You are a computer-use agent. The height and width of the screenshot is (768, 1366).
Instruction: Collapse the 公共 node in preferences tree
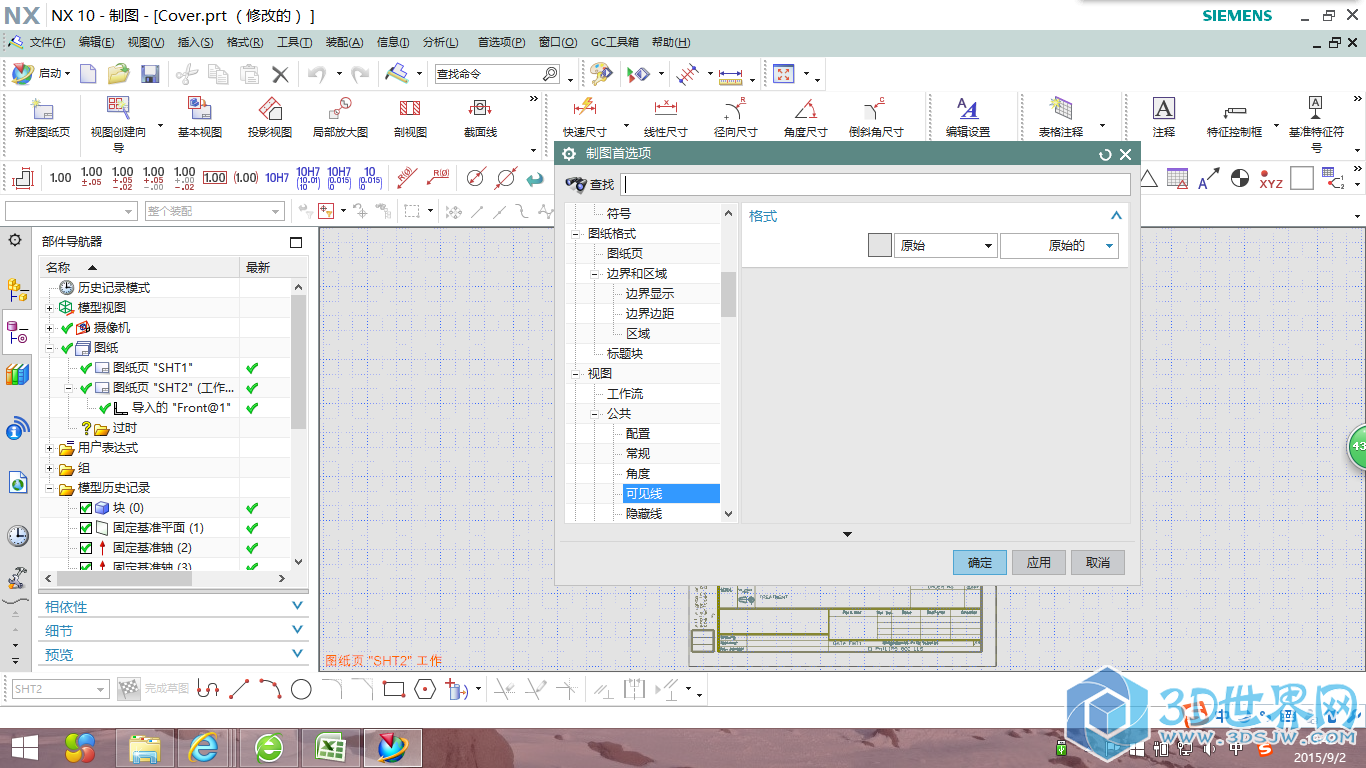point(595,413)
